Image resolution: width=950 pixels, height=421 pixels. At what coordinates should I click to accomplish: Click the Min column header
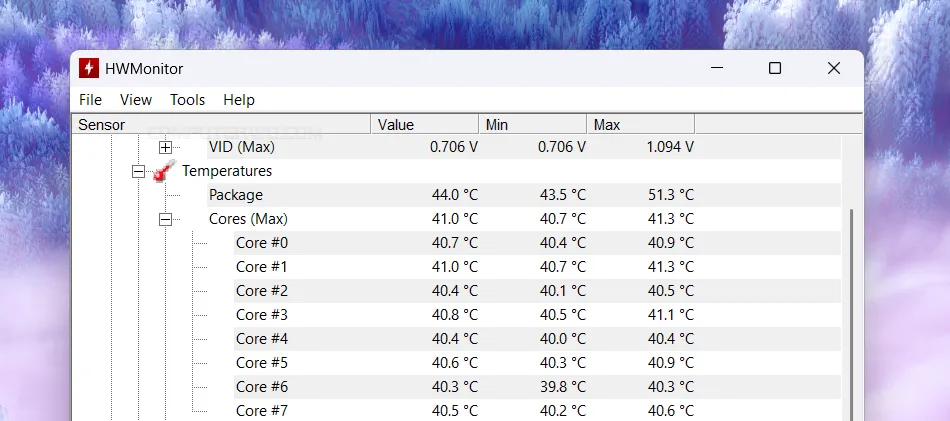click(x=533, y=125)
